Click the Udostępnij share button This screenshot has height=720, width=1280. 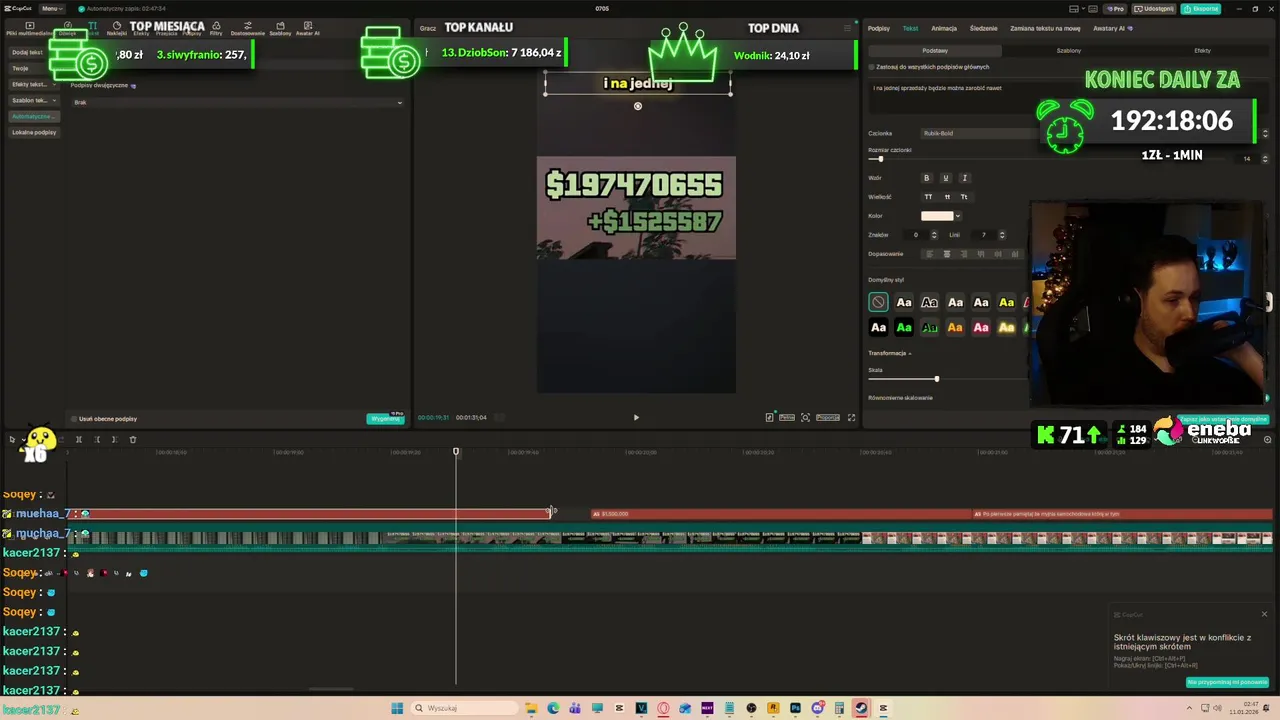coord(1154,8)
